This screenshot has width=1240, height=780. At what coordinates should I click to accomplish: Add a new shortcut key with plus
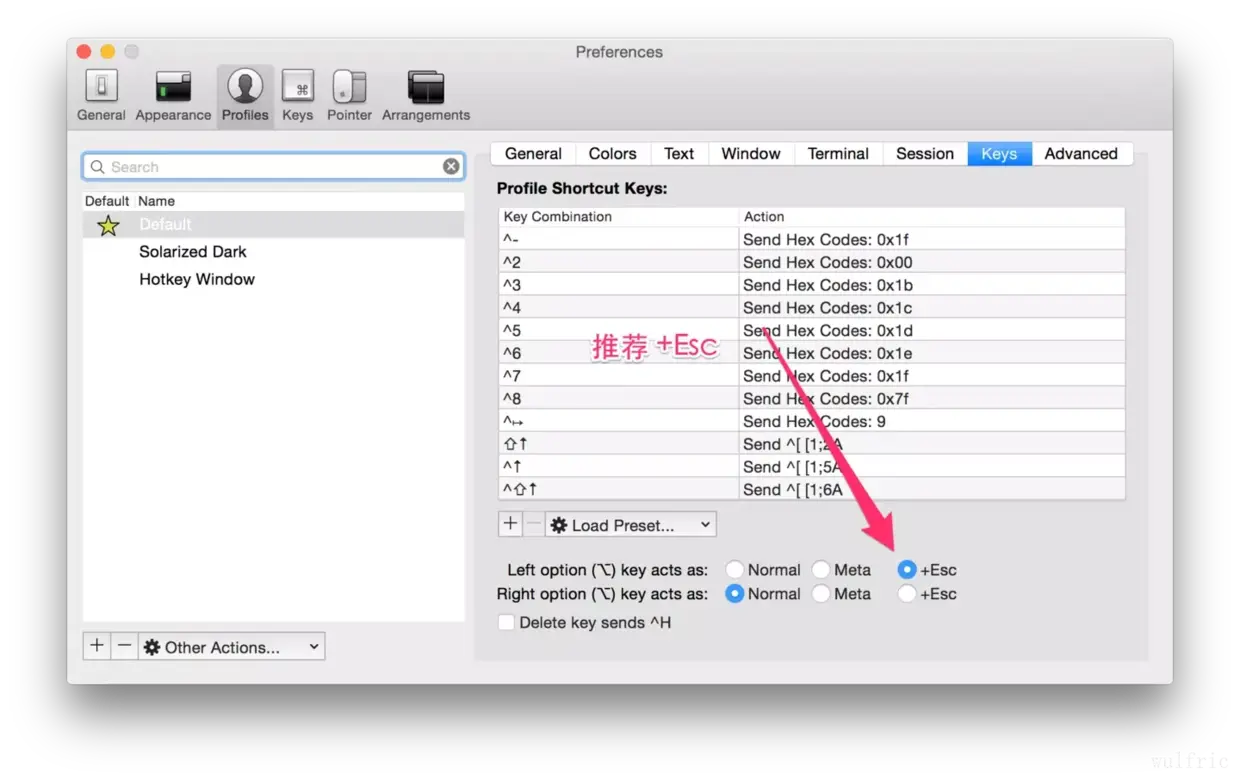click(510, 524)
